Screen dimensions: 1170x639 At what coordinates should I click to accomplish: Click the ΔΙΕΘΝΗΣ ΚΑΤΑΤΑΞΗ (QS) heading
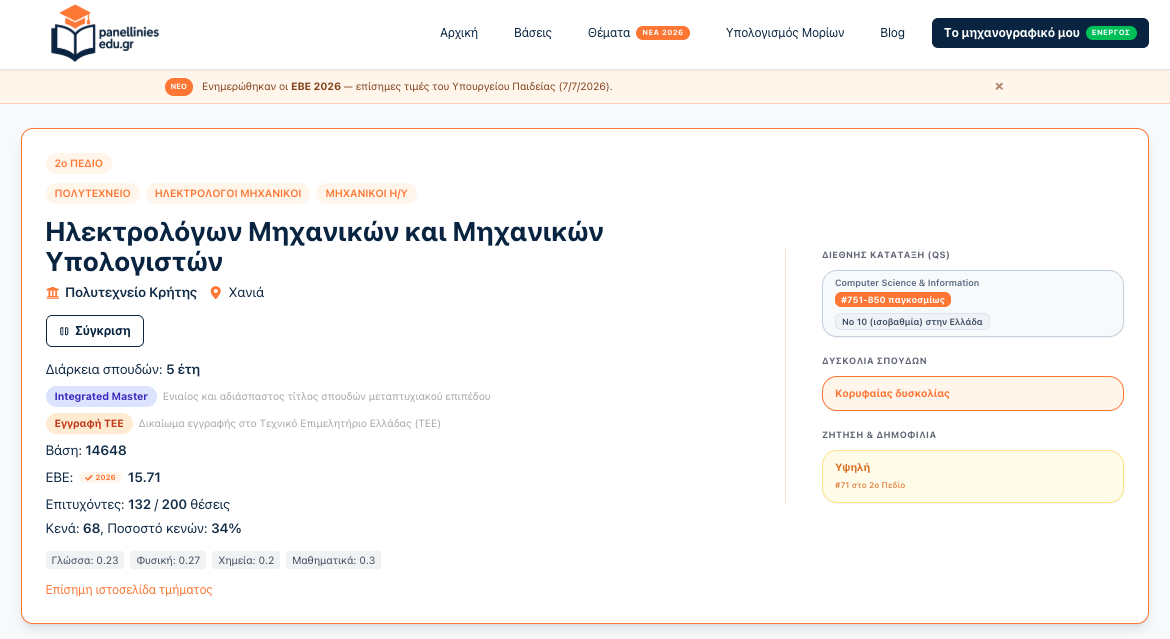886,255
